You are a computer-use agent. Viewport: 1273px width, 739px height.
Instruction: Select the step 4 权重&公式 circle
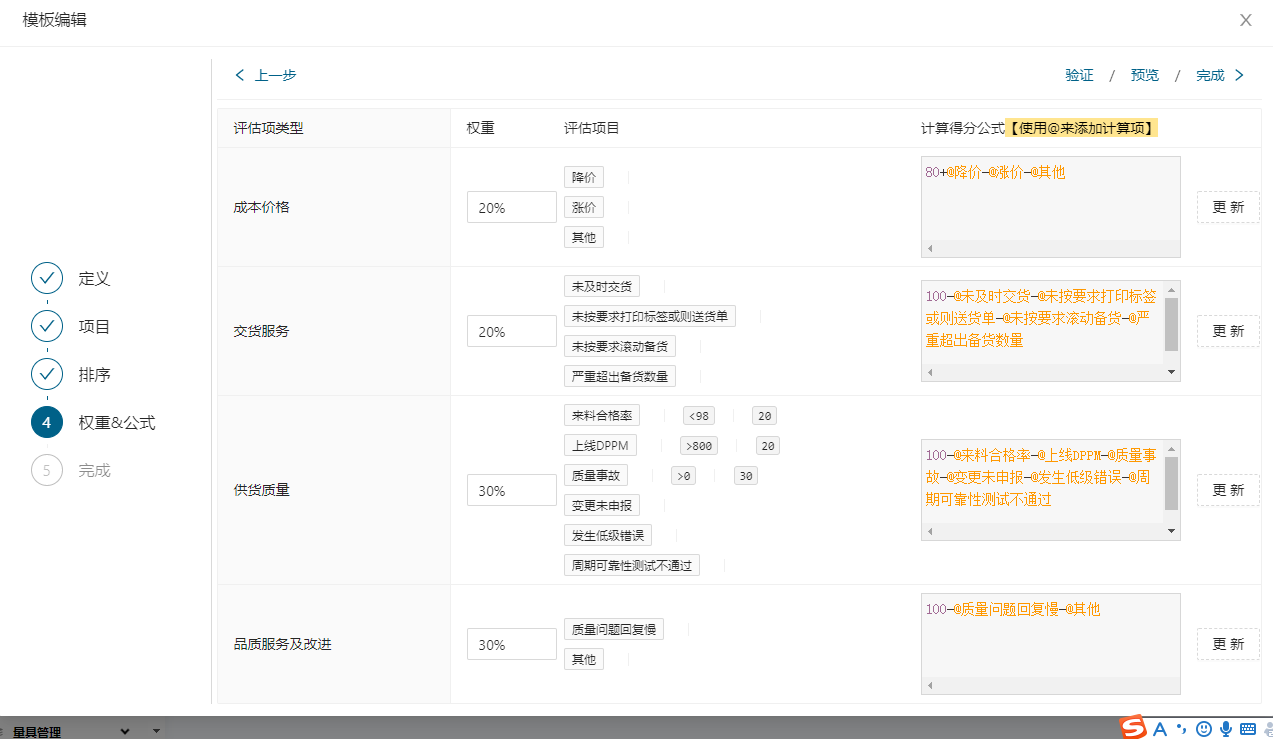click(x=47, y=423)
